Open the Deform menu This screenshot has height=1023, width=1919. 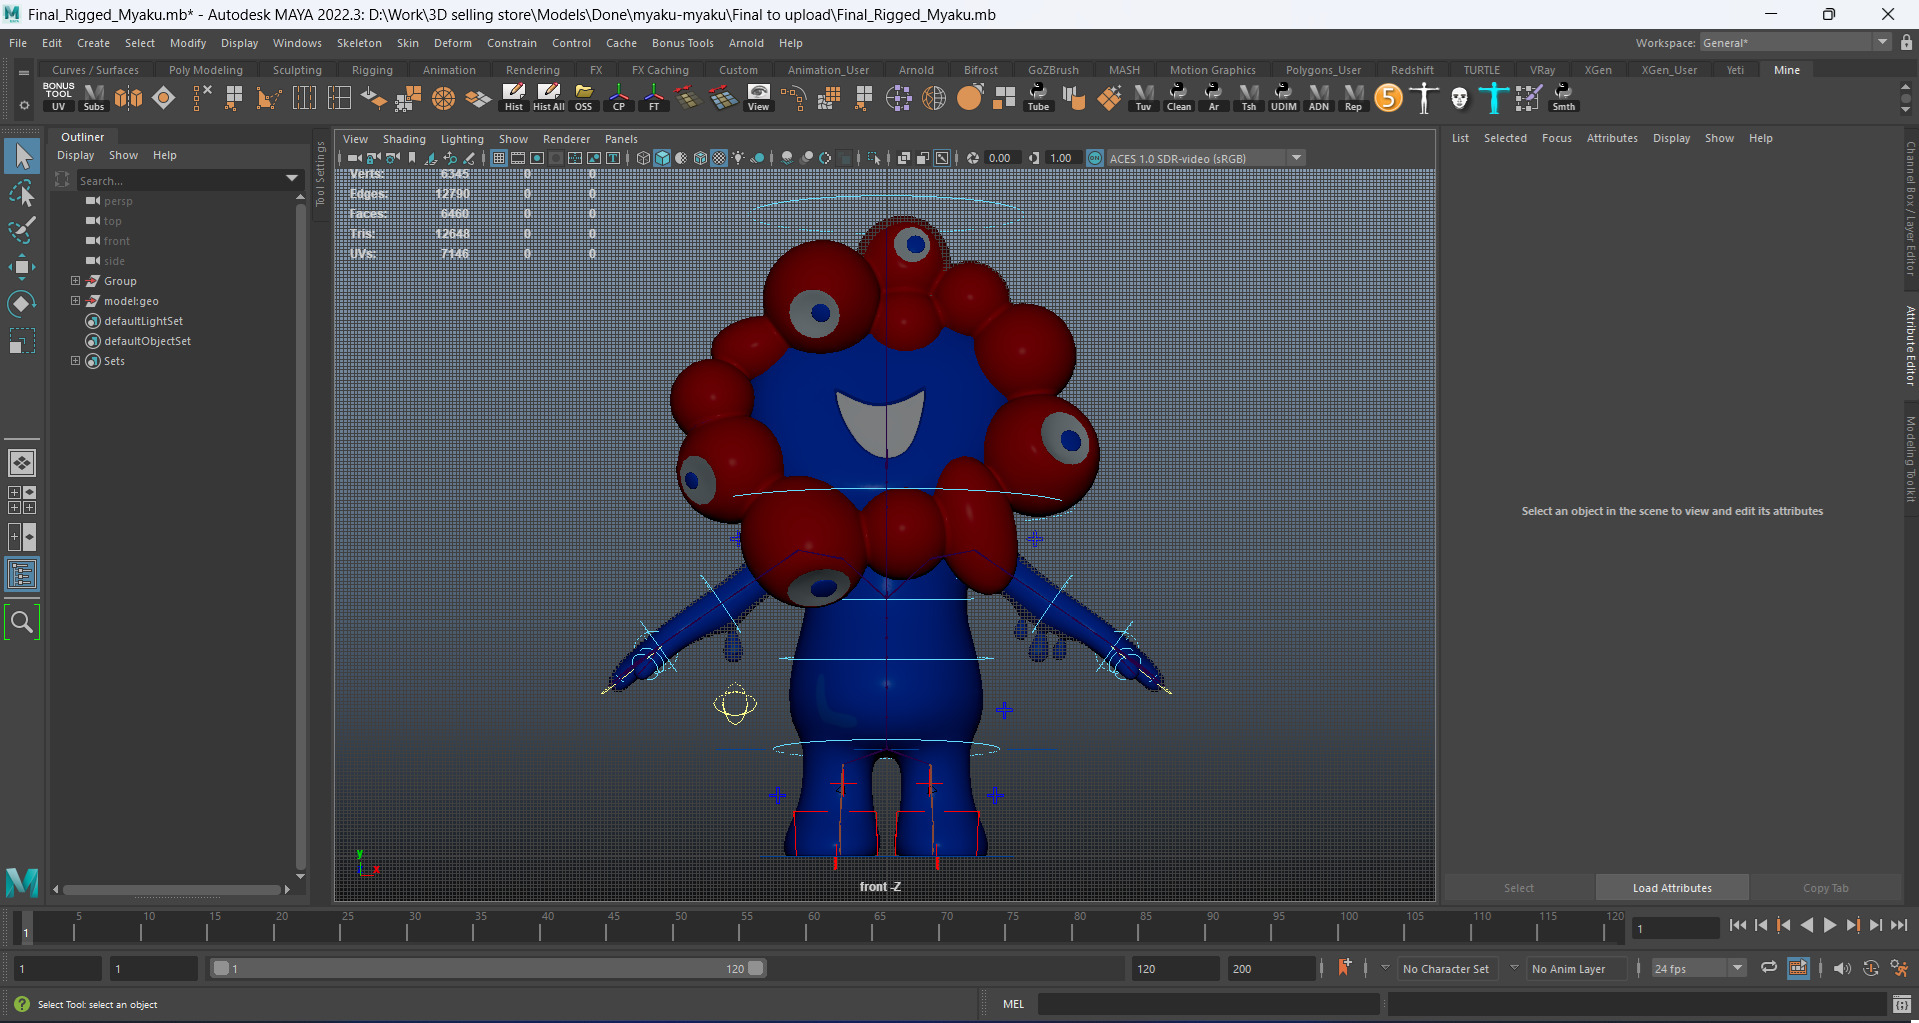(x=452, y=43)
